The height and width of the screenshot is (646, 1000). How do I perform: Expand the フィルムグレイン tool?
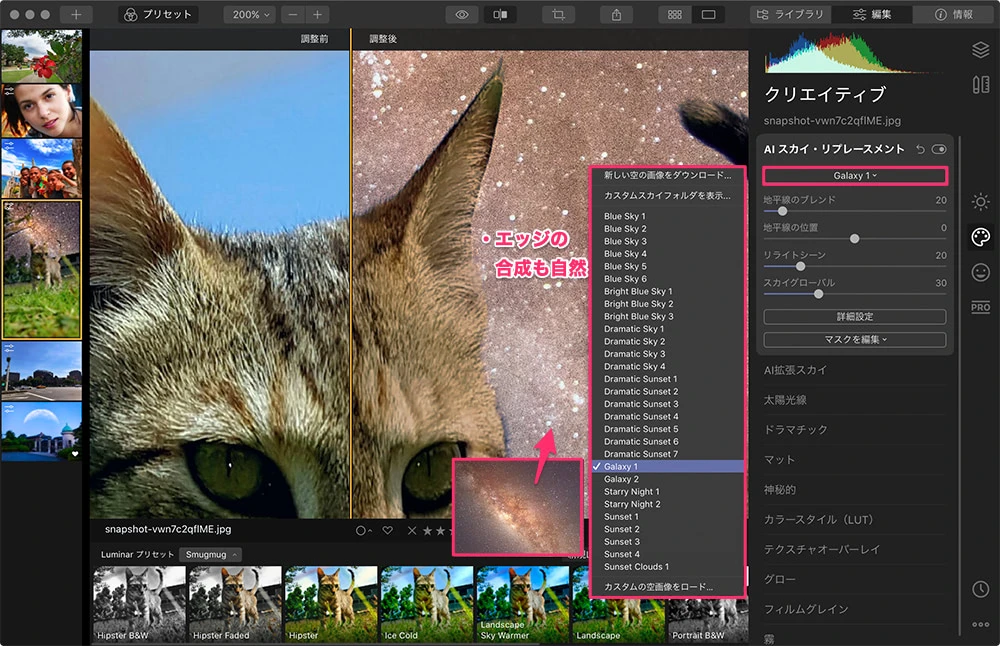tap(806, 609)
